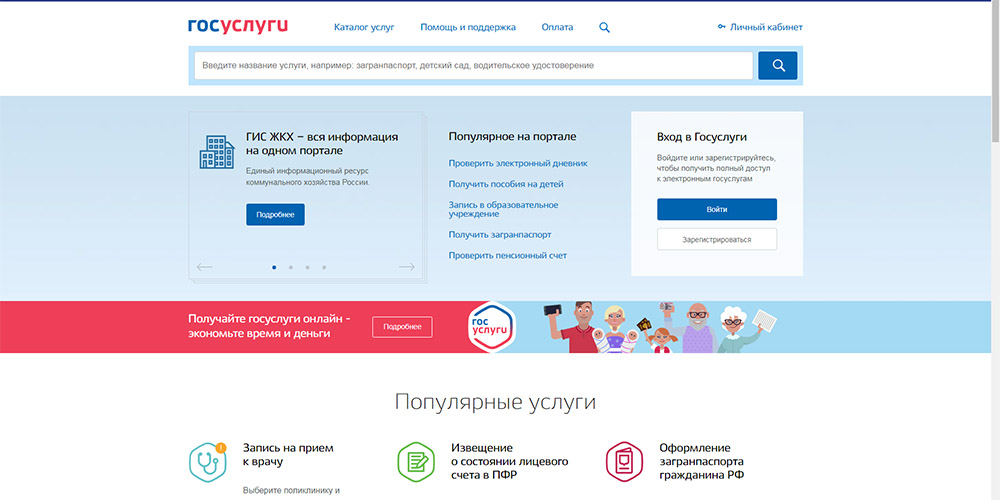Screen dimensions: 1000x500
Task: Click the Войти button
Action: tap(716, 209)
